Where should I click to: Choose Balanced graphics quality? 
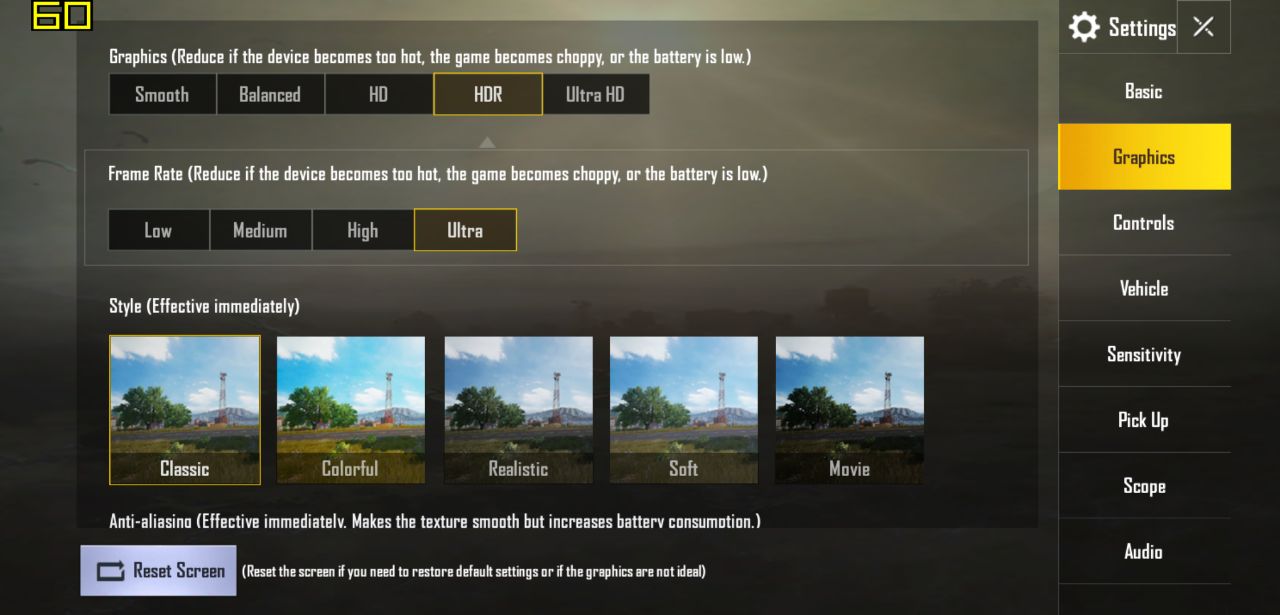[x=270, y=94]
